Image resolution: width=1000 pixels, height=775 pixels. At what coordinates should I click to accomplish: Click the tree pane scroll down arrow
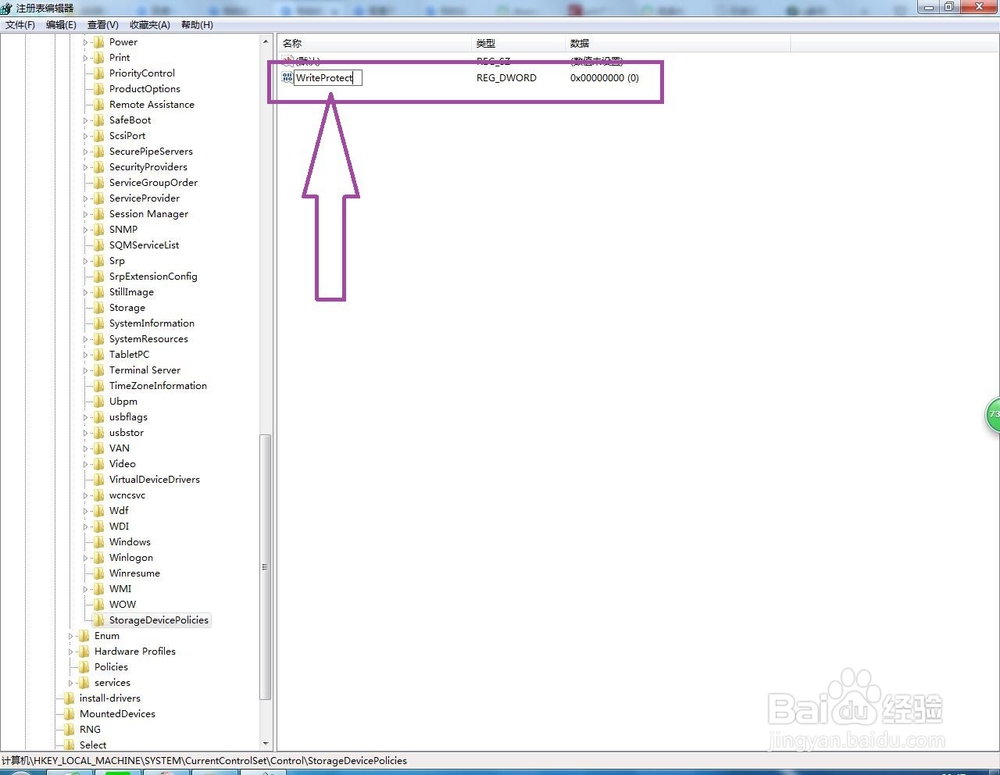(265, 744)
